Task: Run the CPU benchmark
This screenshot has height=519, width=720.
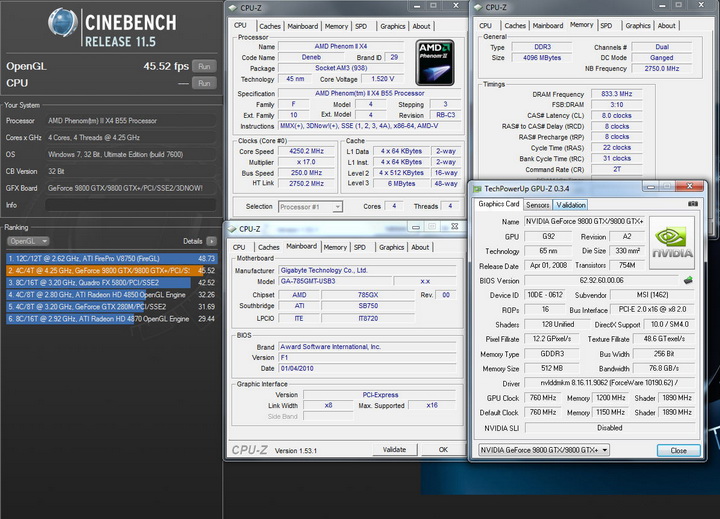Action: point(204,83)
